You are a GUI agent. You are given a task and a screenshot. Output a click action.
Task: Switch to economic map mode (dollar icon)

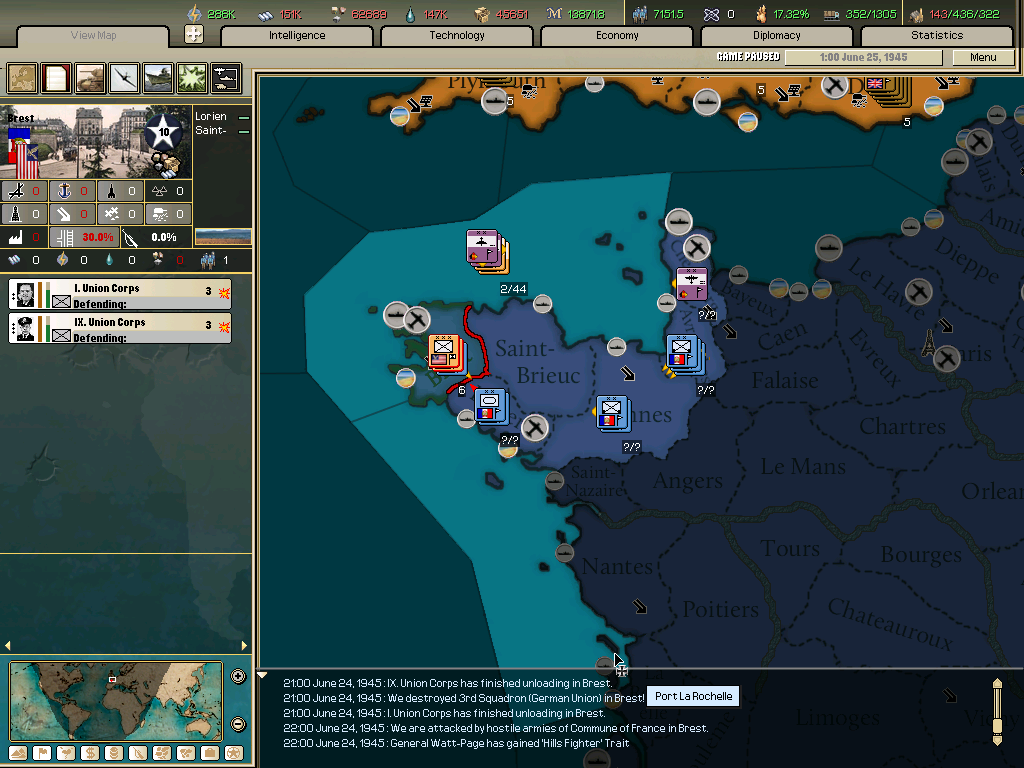(x=88, y=753)
